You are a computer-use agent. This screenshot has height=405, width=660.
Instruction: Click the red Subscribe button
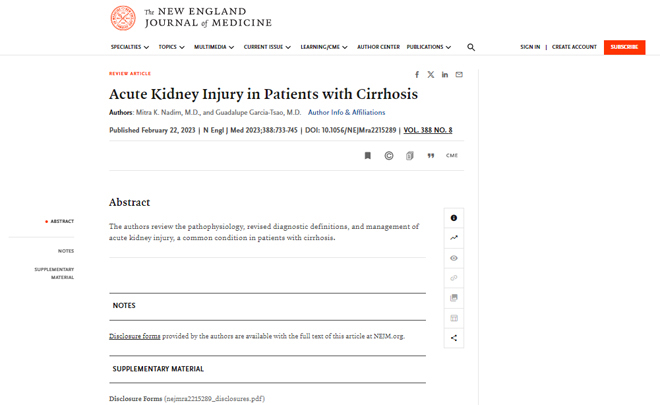click(x=624, y=47)
